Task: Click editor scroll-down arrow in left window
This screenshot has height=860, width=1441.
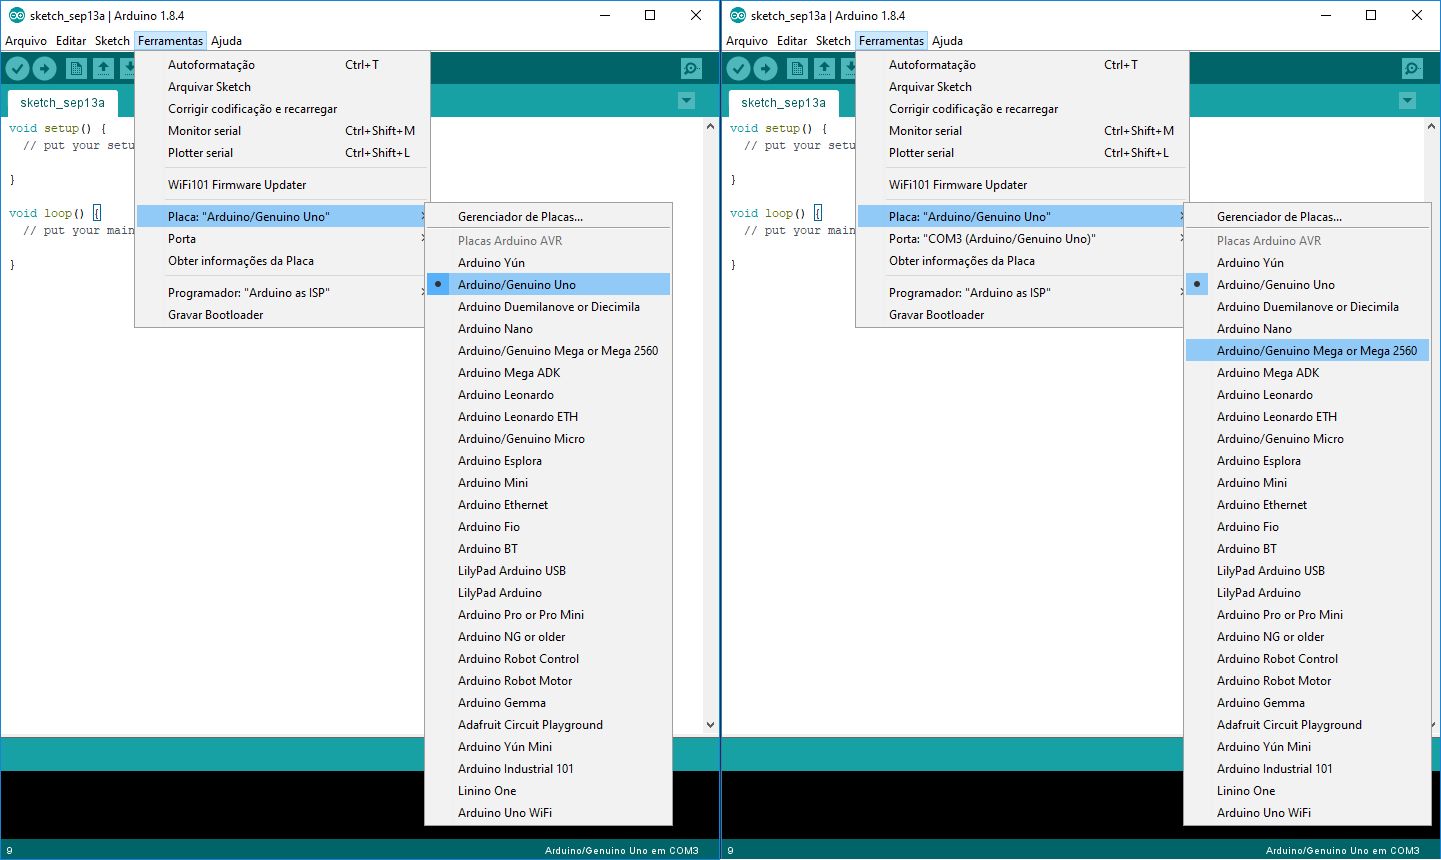Action: click(710, 725)
